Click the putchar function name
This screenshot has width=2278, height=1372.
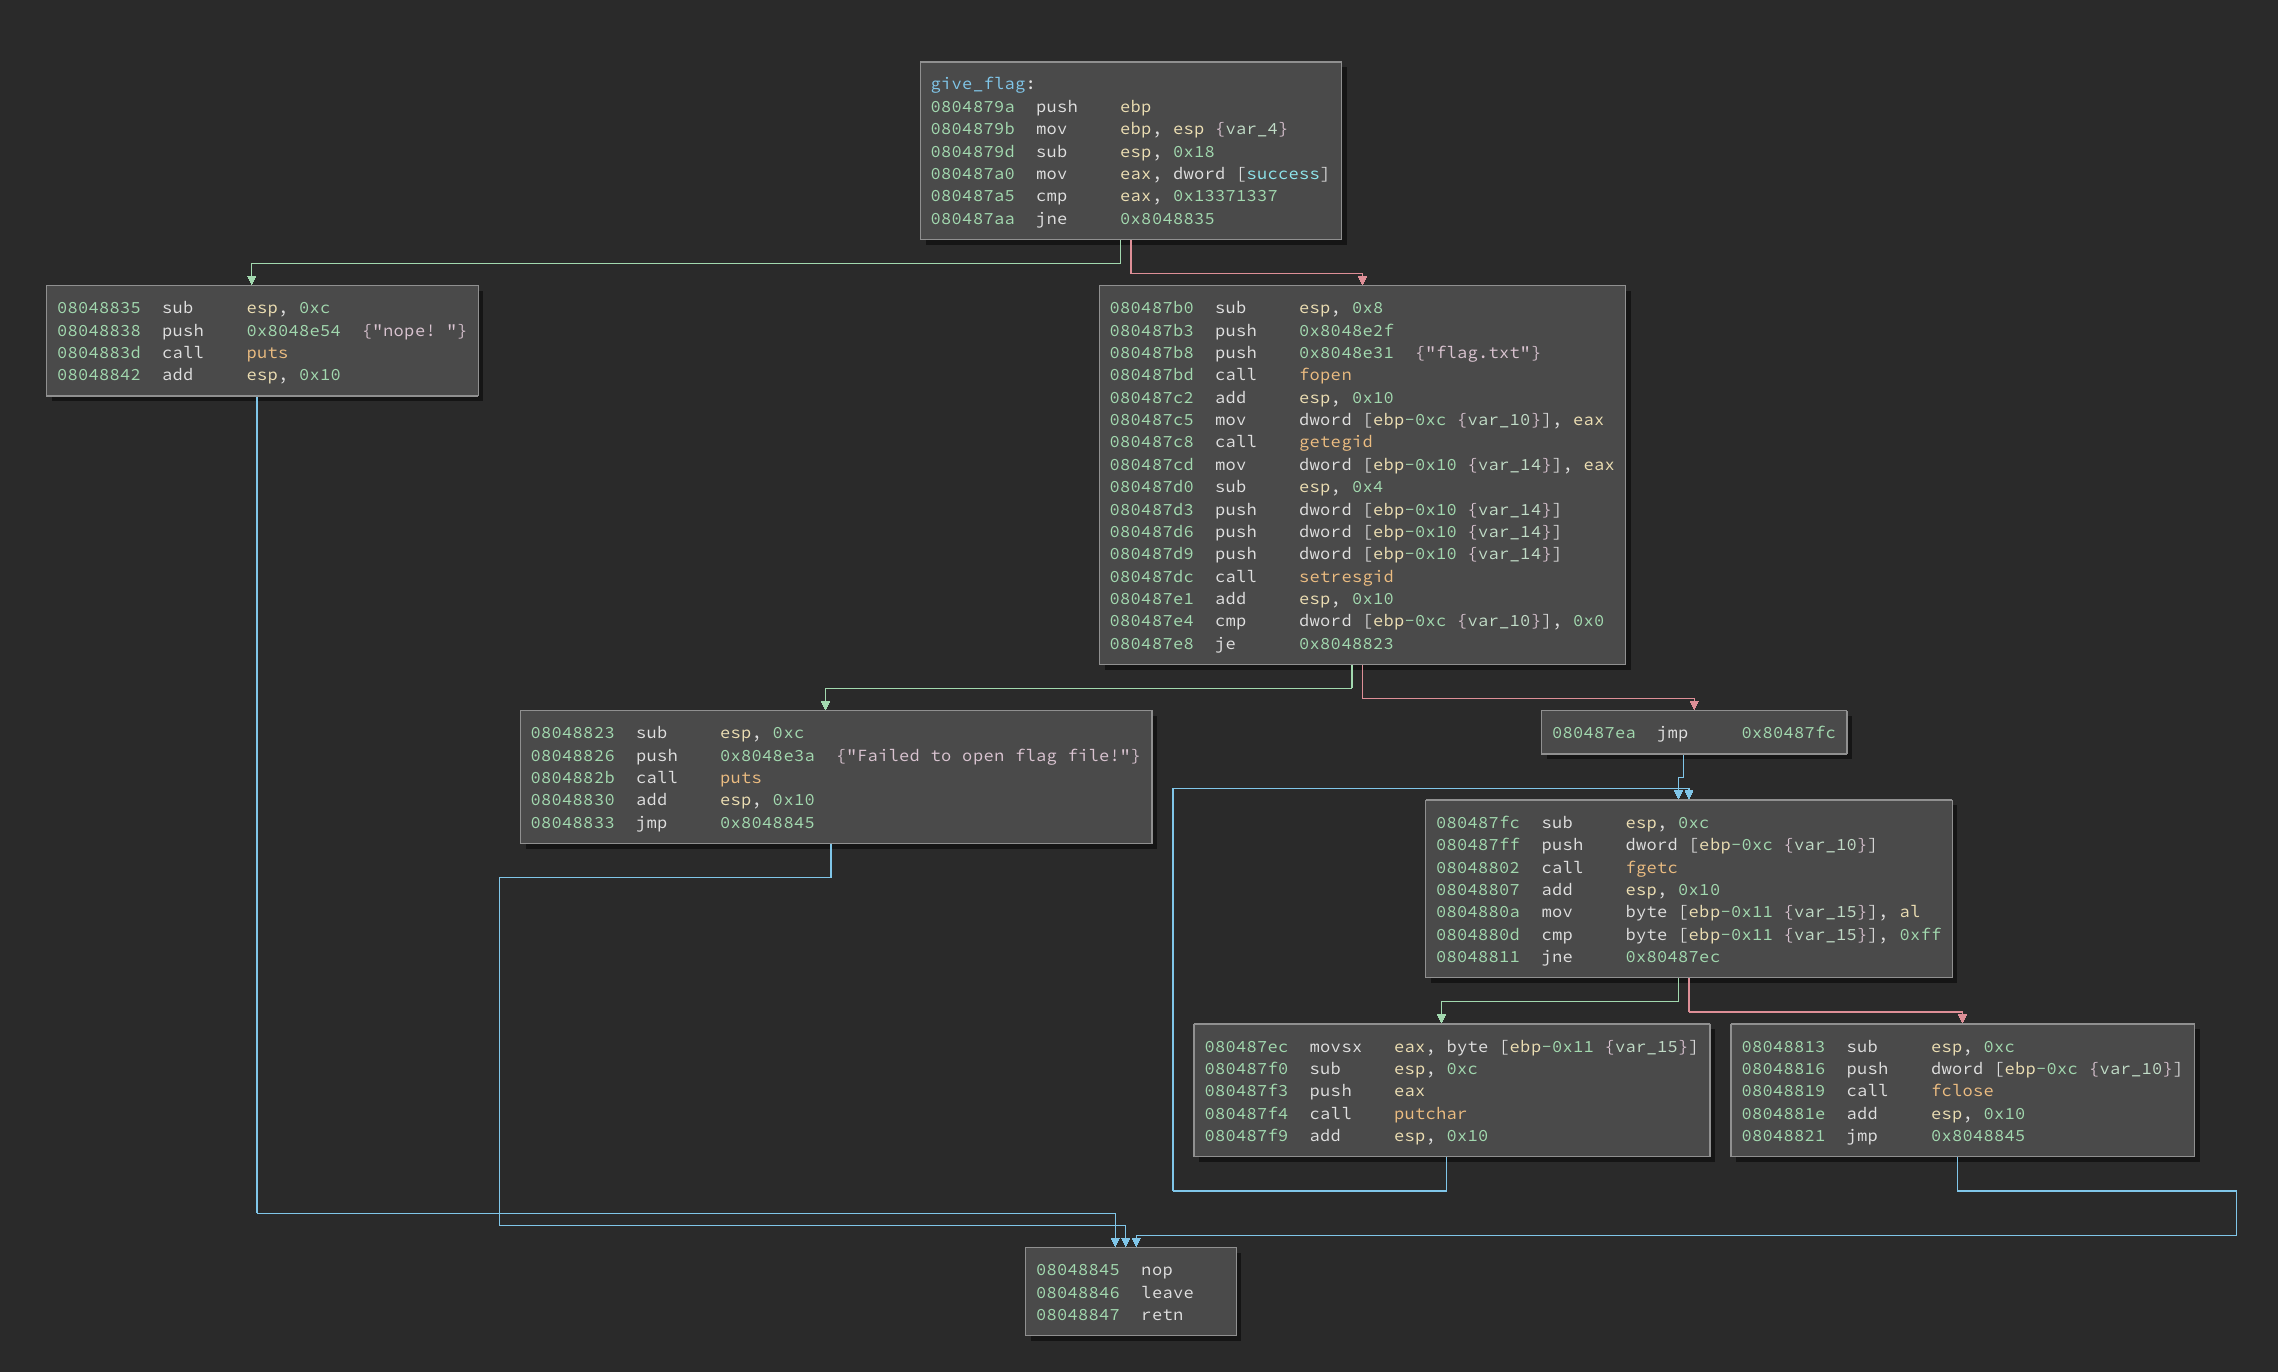pos(1430,1114)
